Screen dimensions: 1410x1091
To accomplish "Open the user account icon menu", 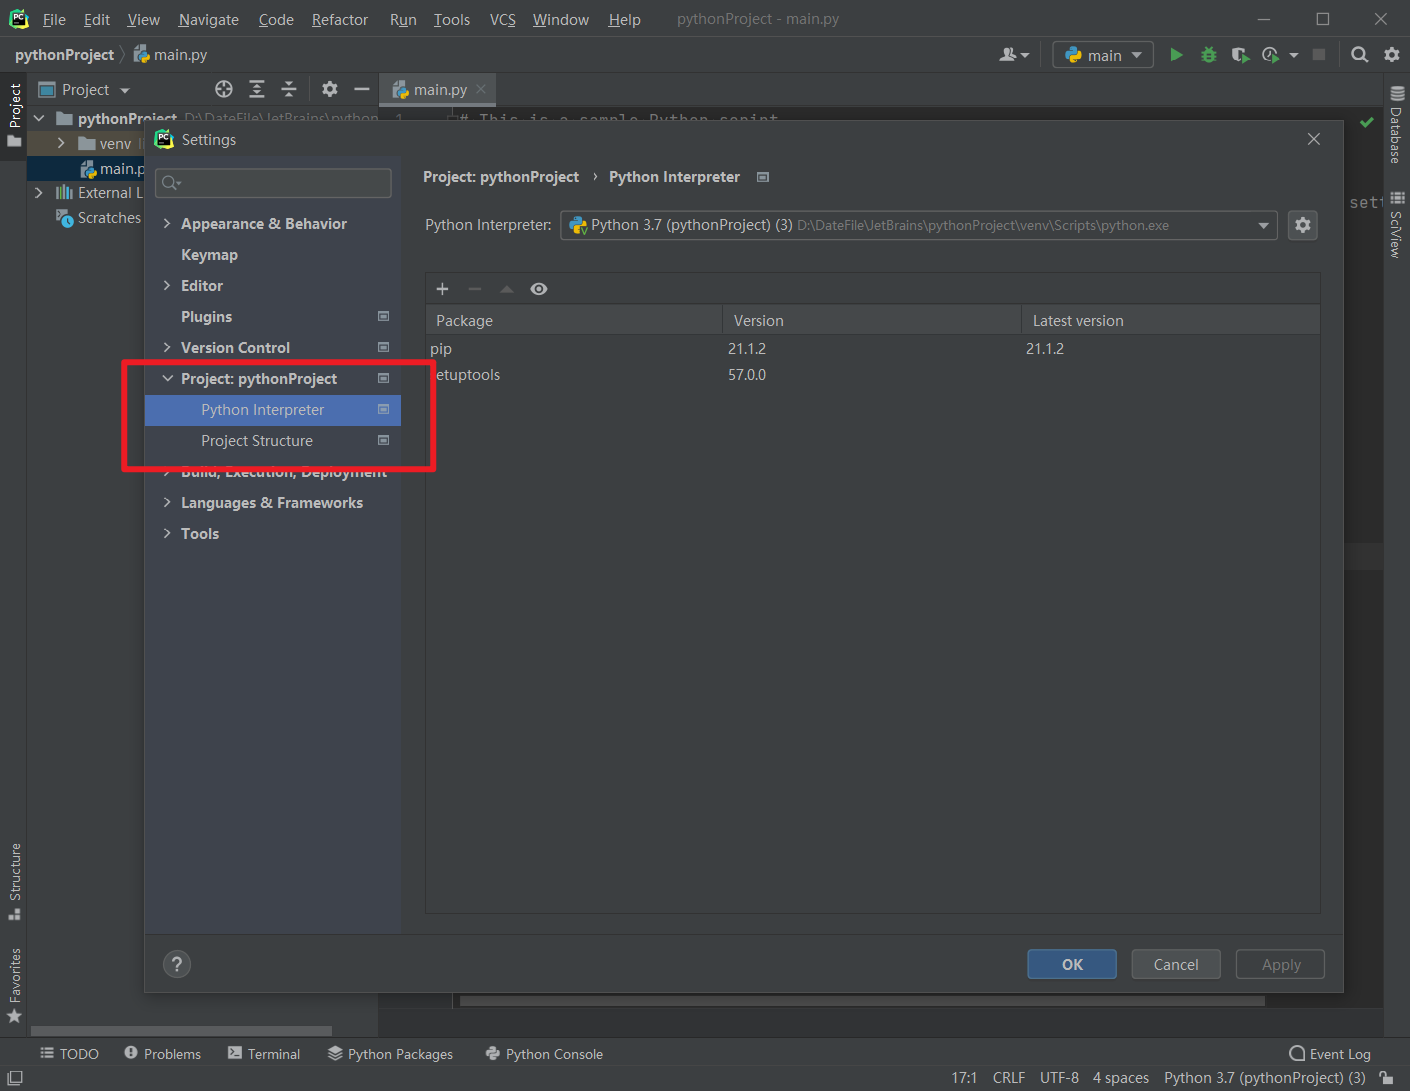I will point(1013,55).
